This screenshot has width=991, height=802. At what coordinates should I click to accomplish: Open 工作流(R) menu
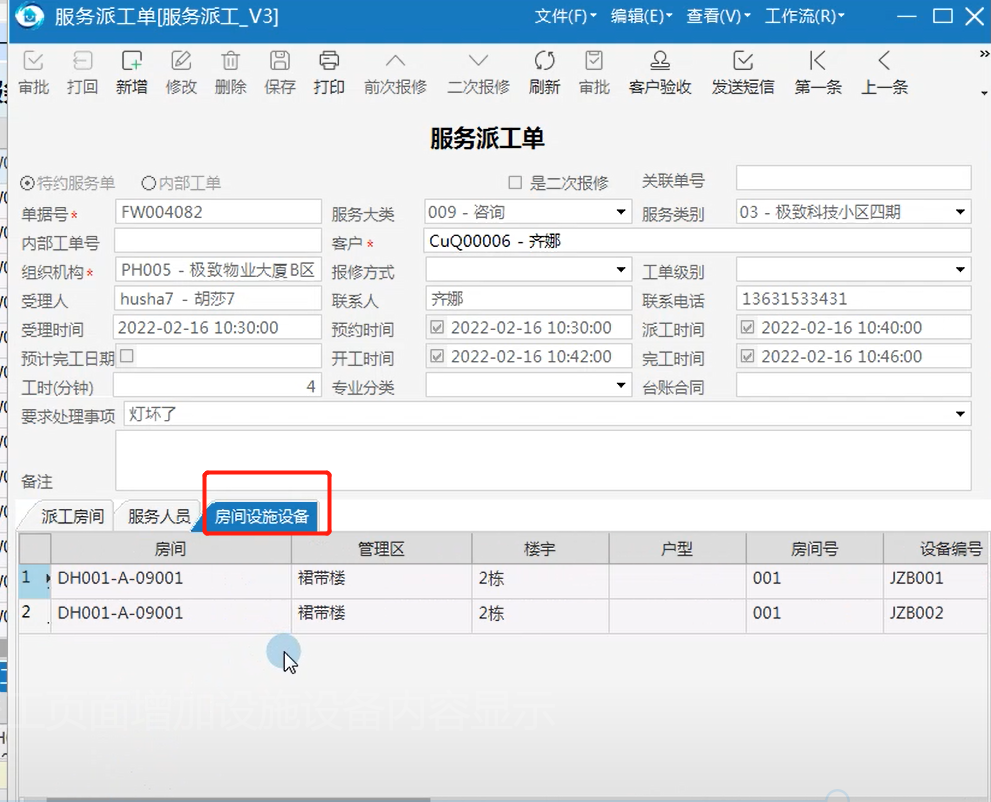(x=804, y=16)
